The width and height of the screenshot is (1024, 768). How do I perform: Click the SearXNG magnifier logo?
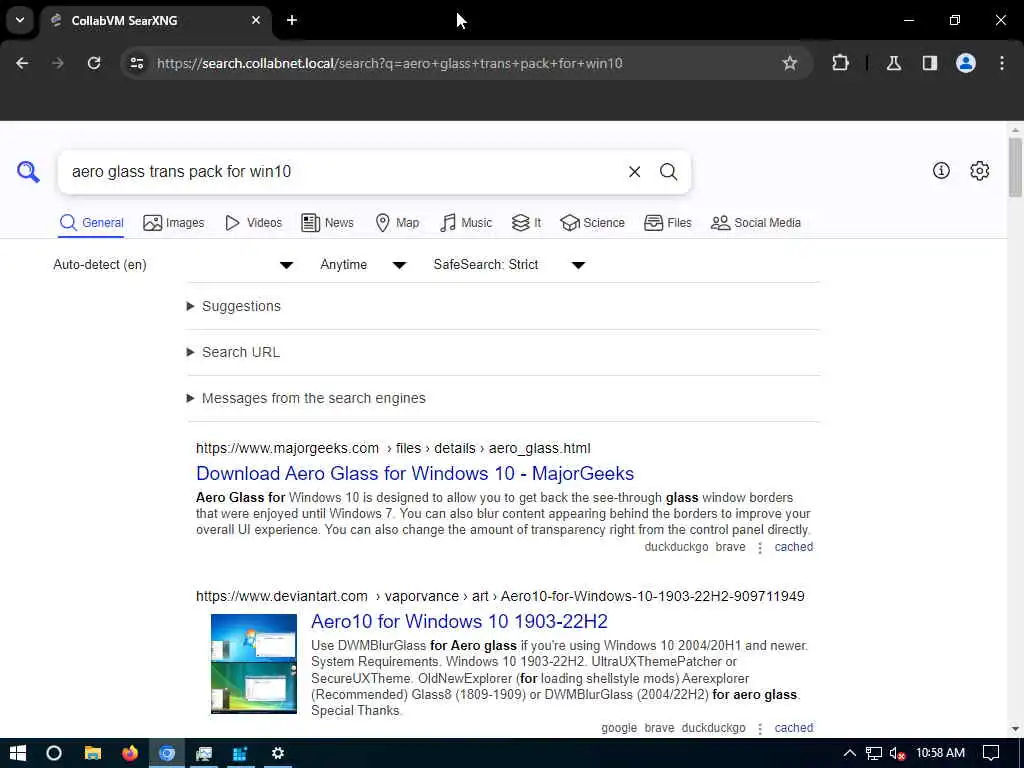(28, 172)
